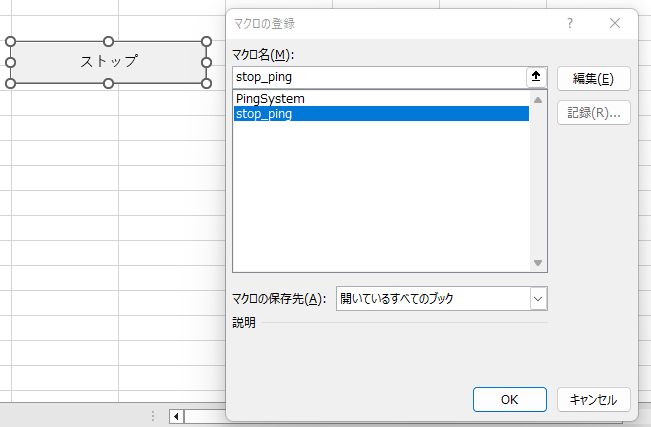This screenshot has width=651, height=427.
Task: Open the マクロの保存先 dropdown
Action: point(538,298)
